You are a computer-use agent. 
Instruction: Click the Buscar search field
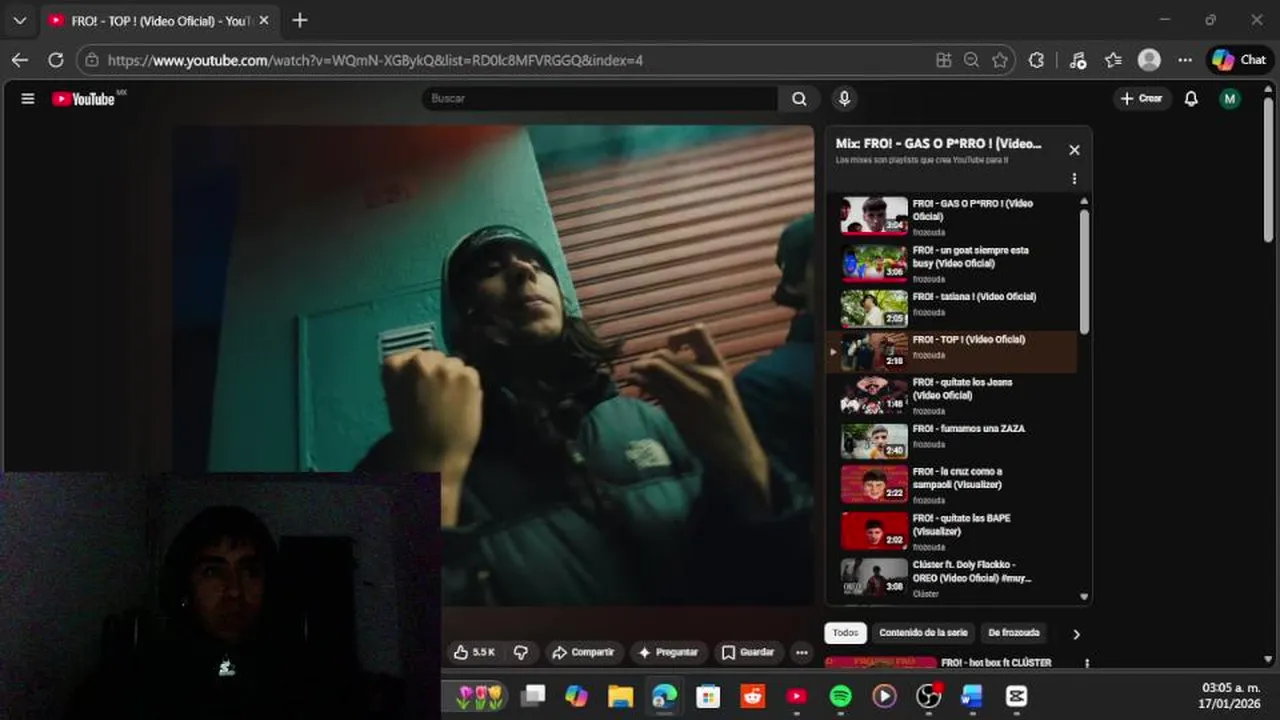click(600, 98)
